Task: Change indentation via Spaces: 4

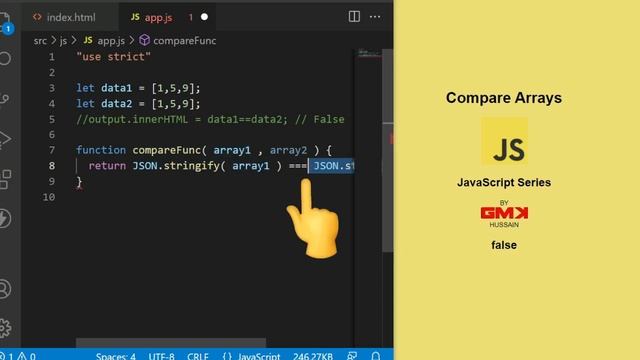Action: (116, 356)
